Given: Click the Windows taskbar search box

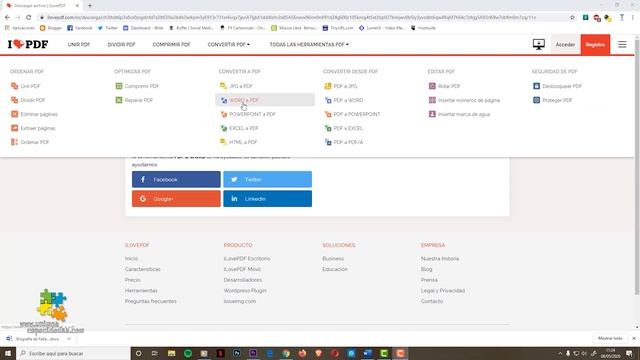Looking at the screenshot, I should 73,353.
